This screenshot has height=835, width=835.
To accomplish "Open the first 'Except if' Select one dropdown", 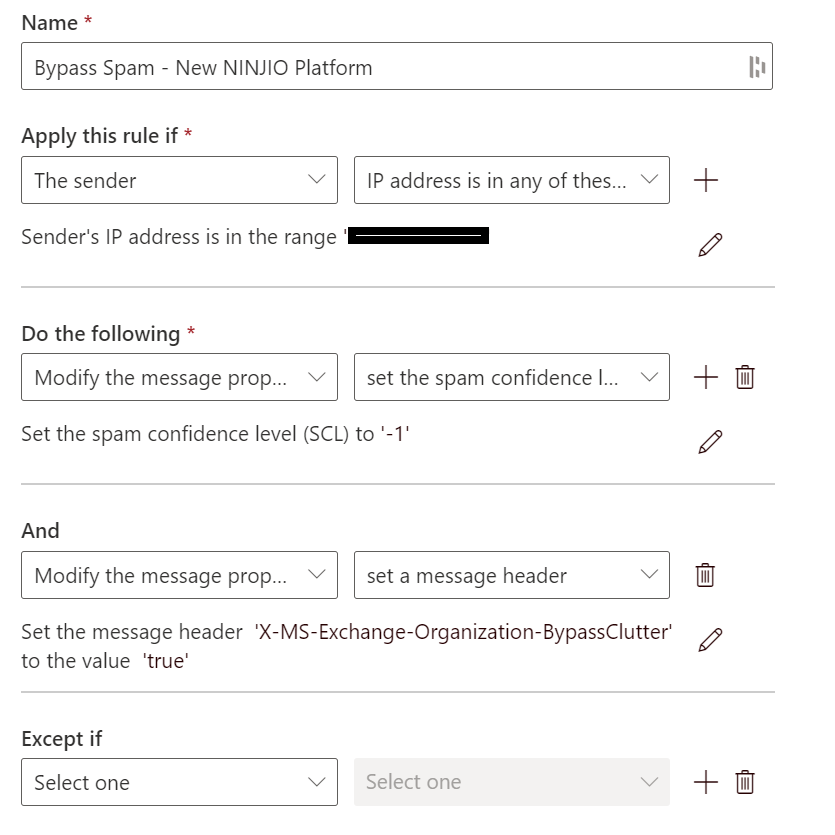I will click(x=178, y=782).
